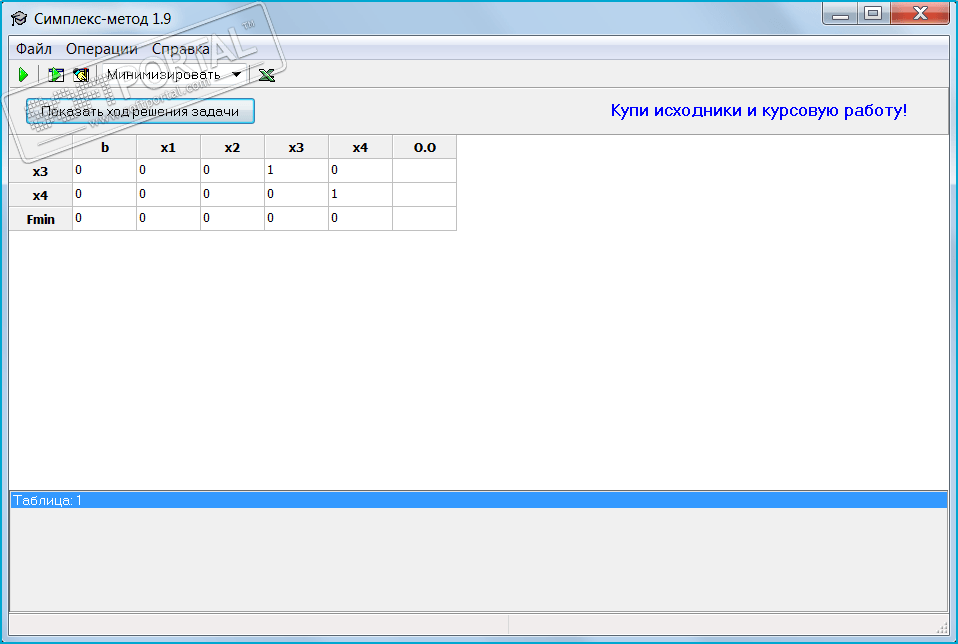The height and width of the screenshot is (644, 958).
Task: Select empty cell in row x3, column 0.0
Action: 425,171
